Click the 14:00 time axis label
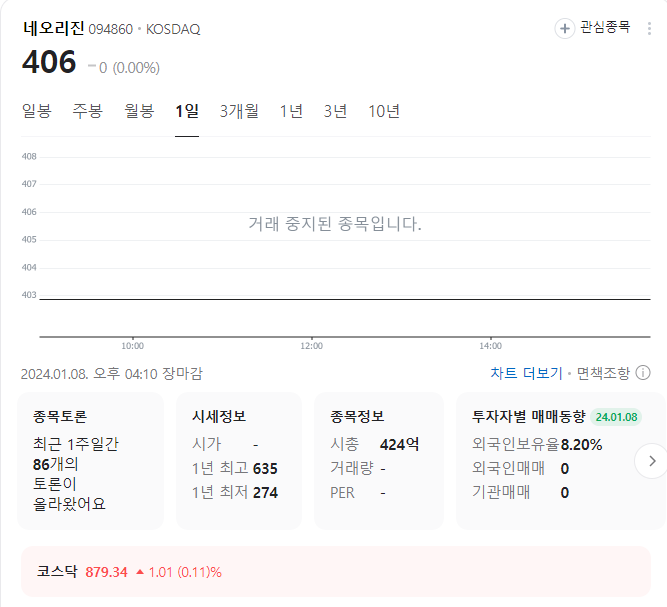The width and height of the screenshot is (667, 607). [490, 346]
